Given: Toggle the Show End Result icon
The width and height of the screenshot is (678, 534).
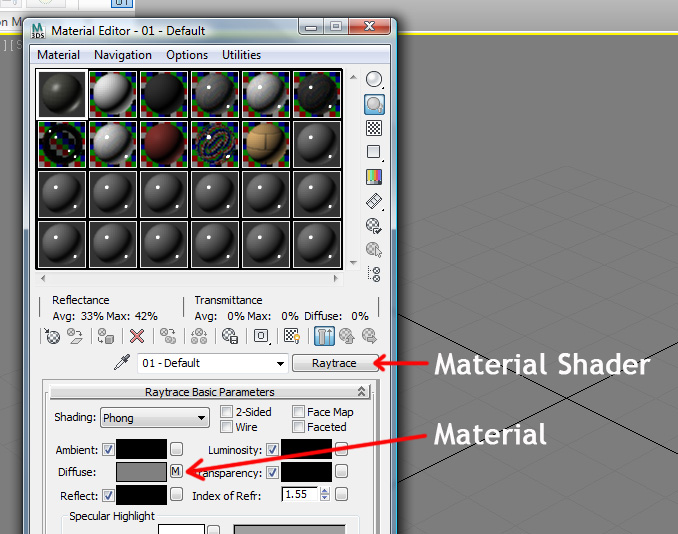Looking at the screenshot, I should (324, 336).
